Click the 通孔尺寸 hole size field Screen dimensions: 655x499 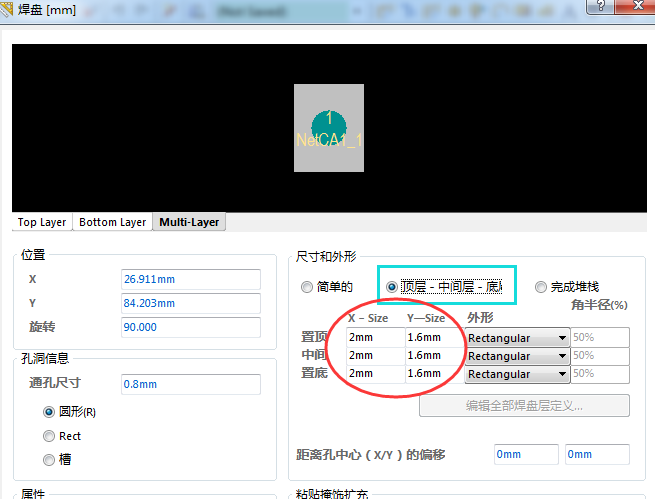click(x=189, y=383)
